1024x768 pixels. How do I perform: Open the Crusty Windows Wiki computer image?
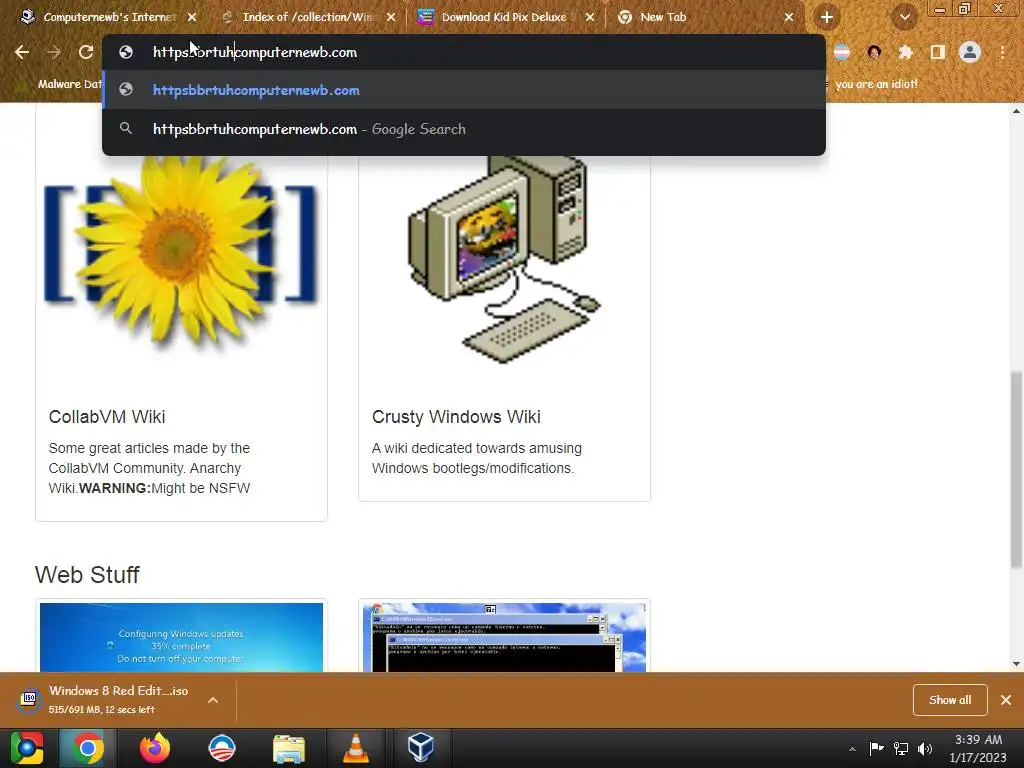tap(504, 261)
